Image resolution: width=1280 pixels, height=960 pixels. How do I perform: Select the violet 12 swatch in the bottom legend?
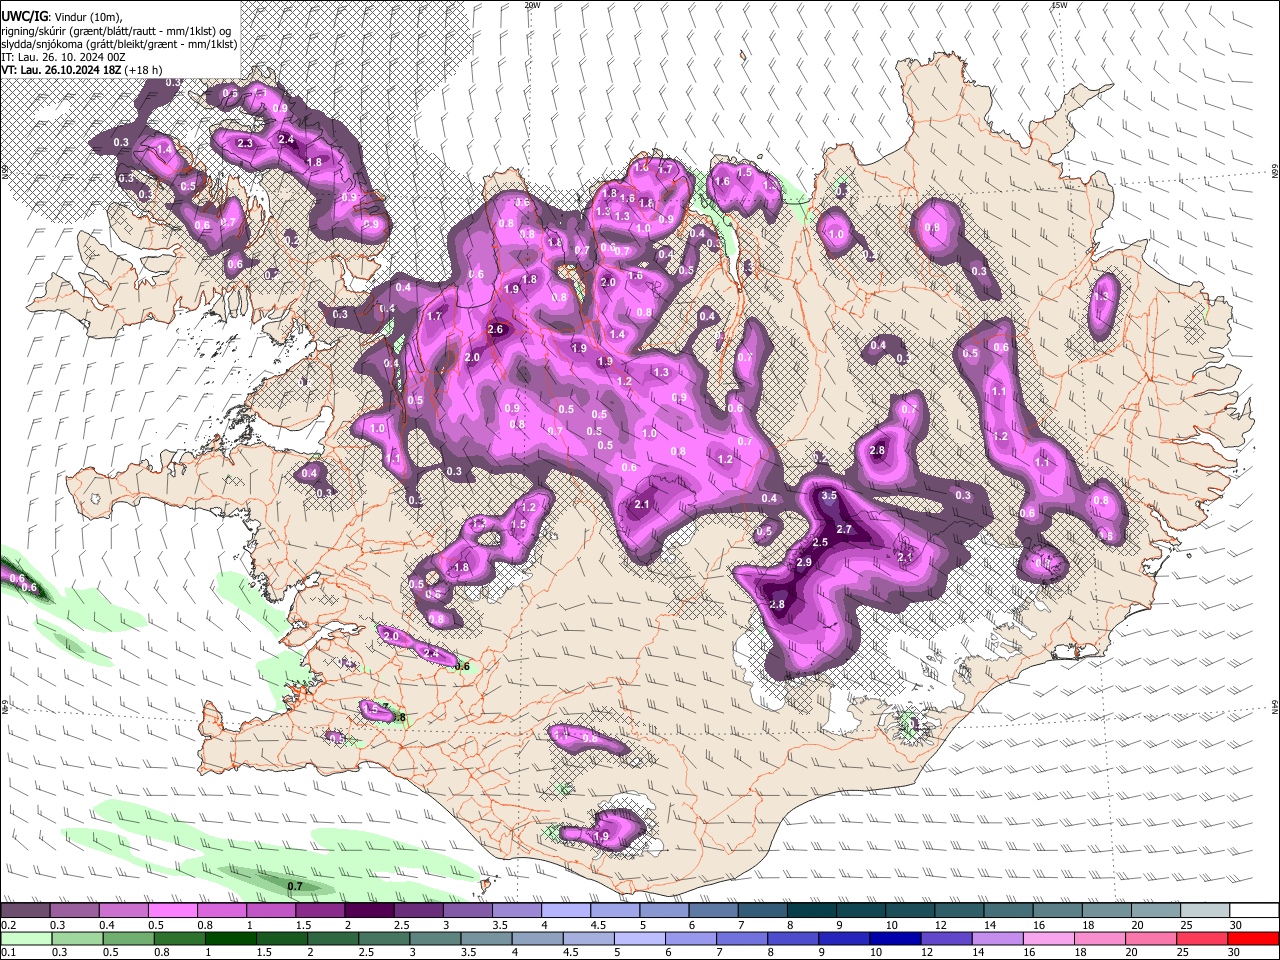tap(947, 938)
